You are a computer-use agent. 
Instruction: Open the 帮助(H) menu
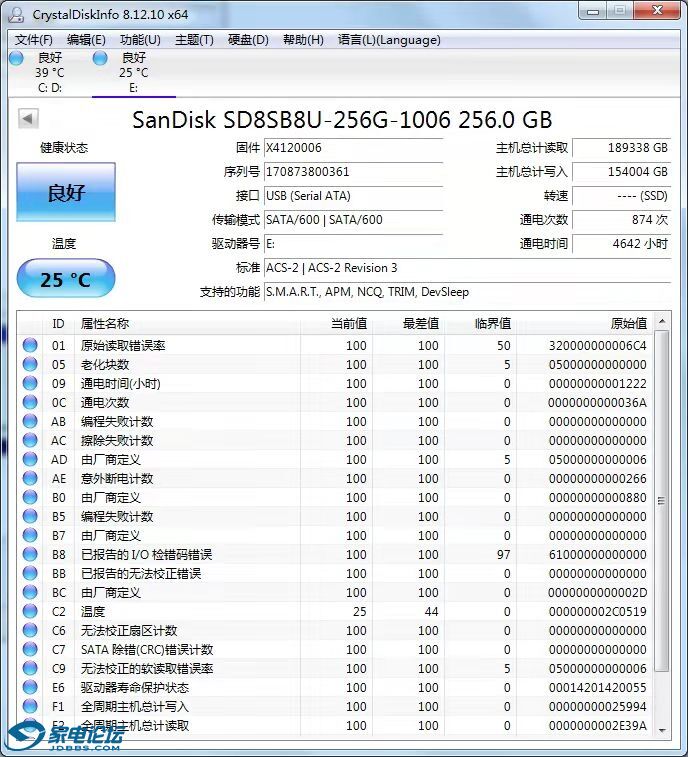303,40
